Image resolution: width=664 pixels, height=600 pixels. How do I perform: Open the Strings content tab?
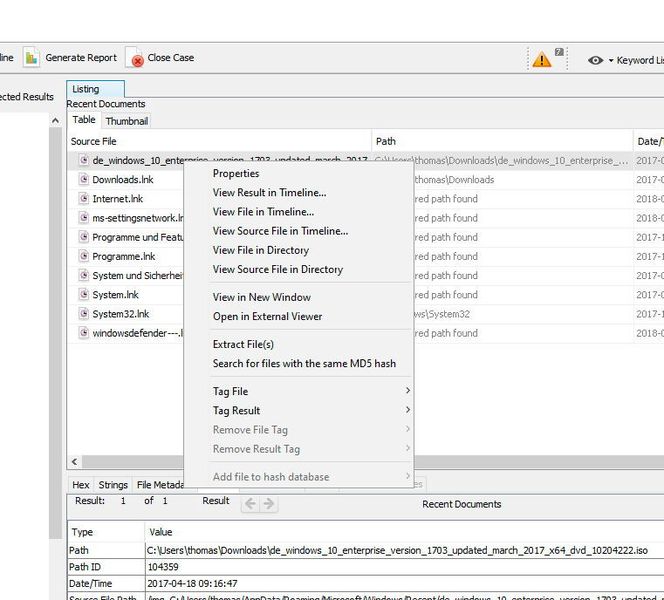(x=113, y=486)
